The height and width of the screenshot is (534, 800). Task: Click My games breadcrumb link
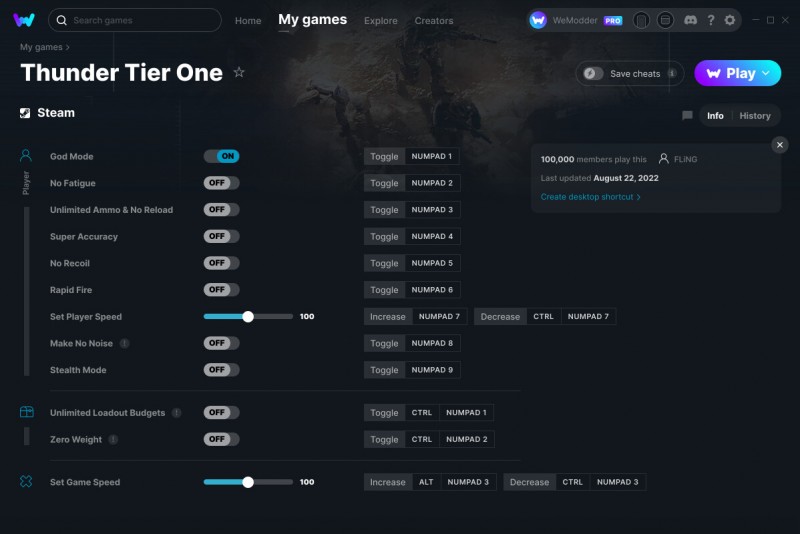[x=41, y=47]
